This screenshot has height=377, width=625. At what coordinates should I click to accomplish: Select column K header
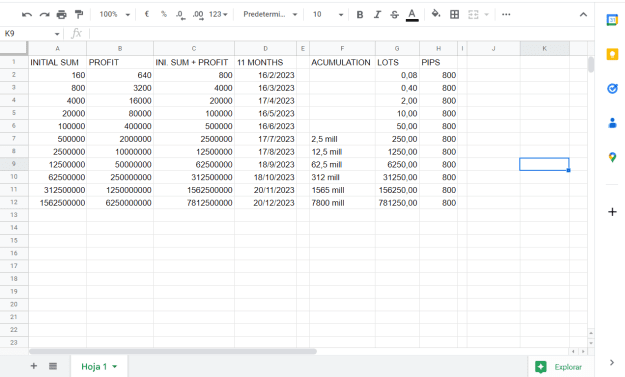pos(544,49)
